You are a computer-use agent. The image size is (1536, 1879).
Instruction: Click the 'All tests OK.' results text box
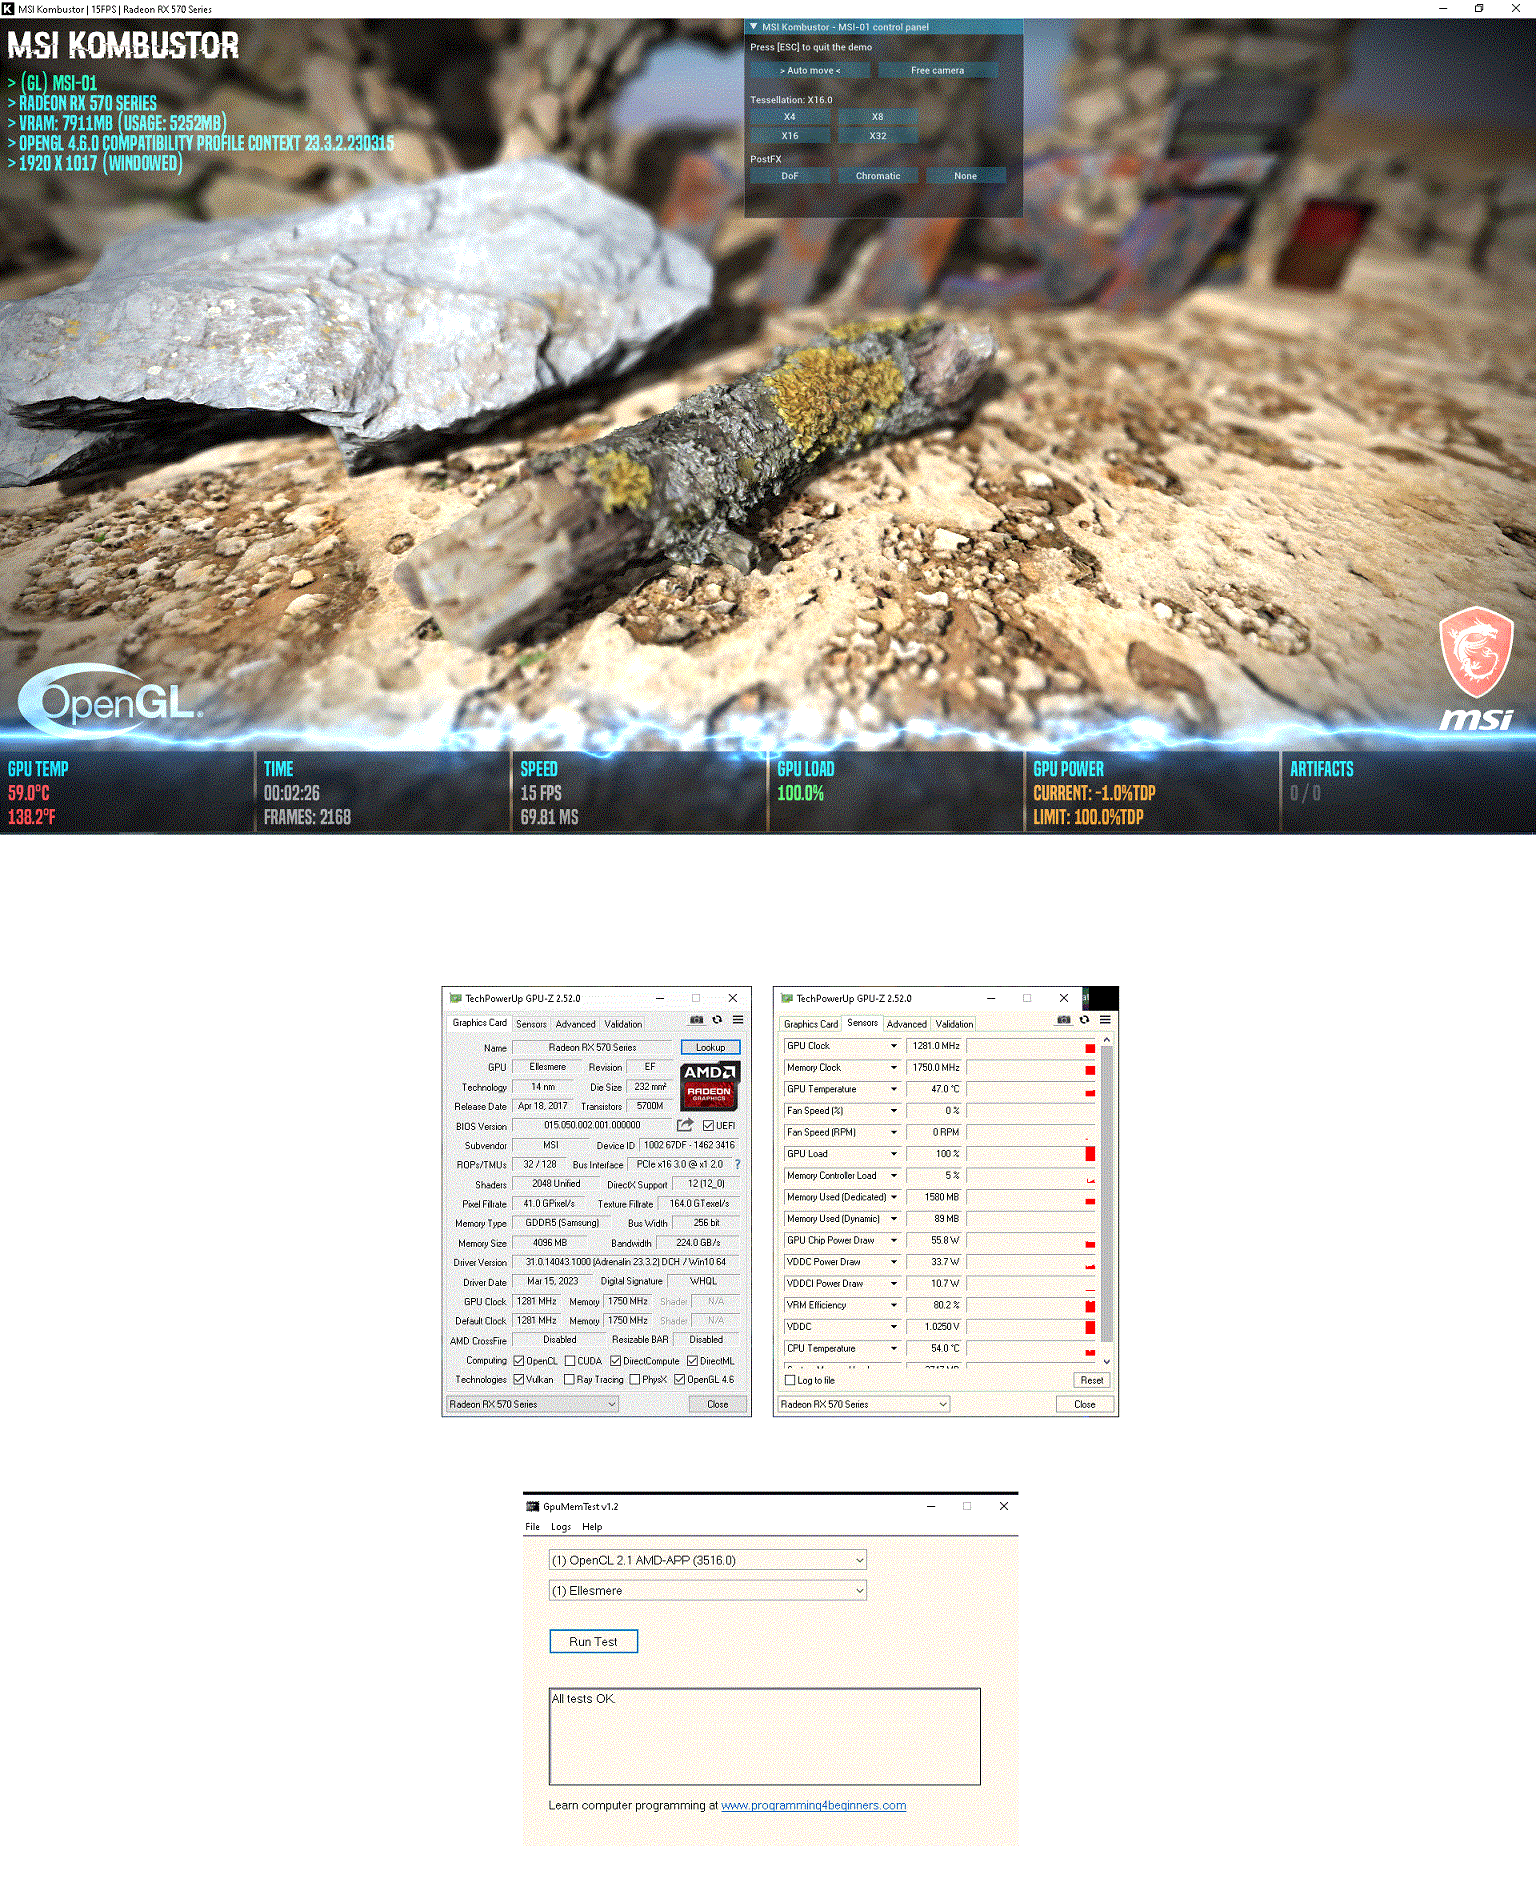click(x=765, y=1736)
